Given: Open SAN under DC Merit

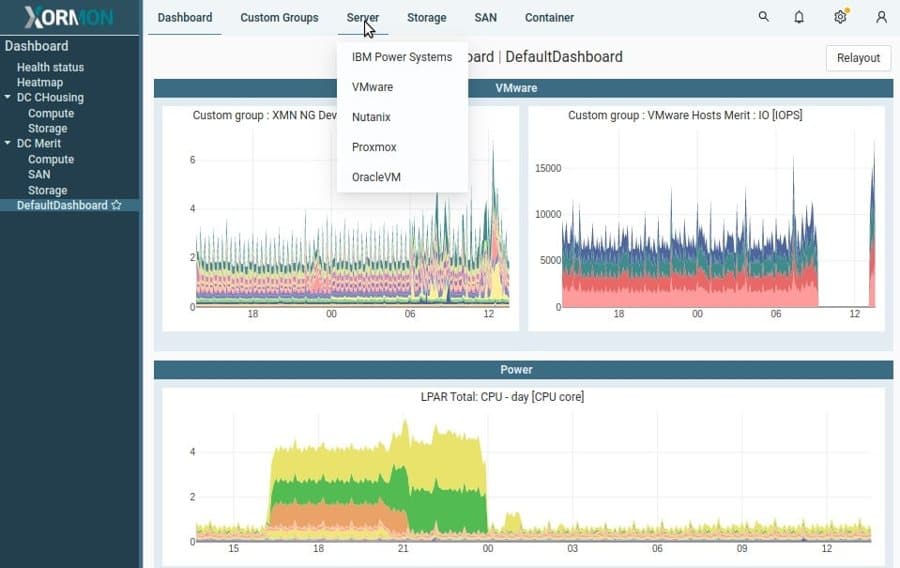Looking at the screenshot, I should point(39,174).
